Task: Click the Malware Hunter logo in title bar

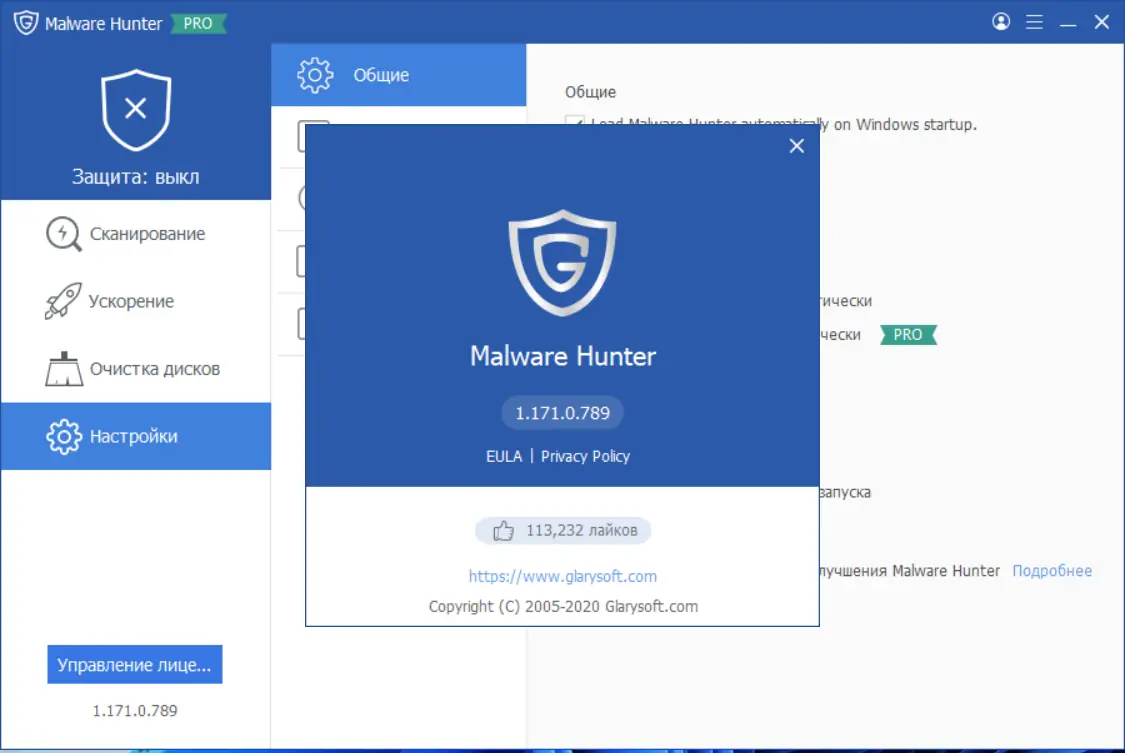Action: coord(24,21)
